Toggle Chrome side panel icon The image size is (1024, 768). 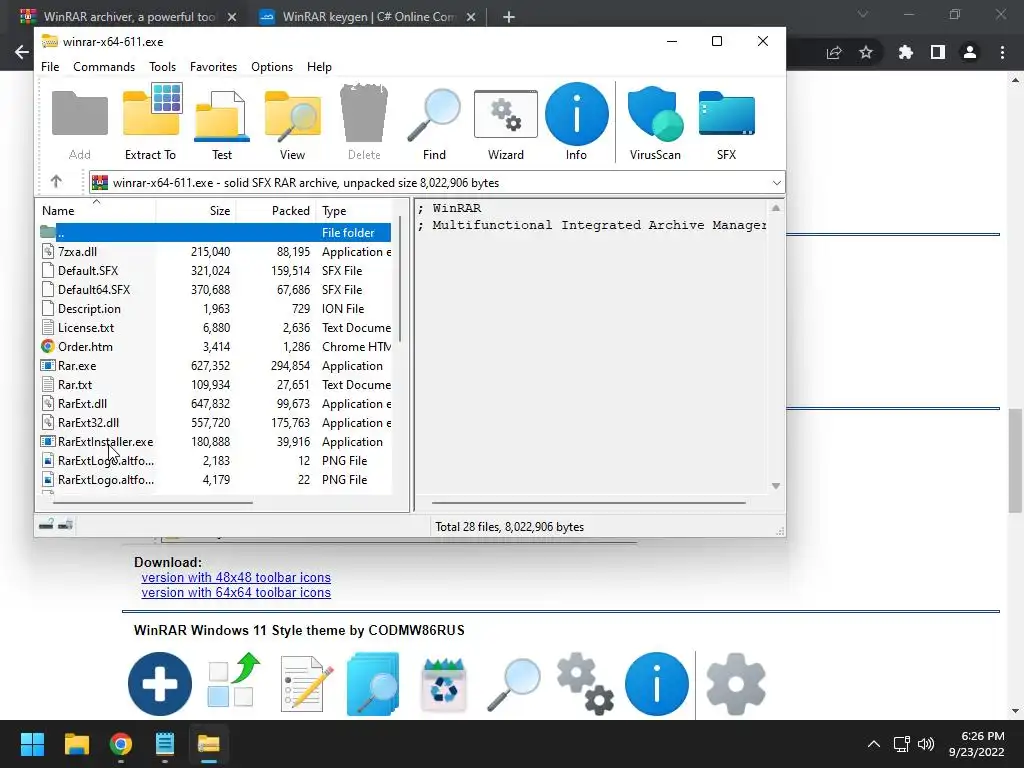pyautogui.click(x=938, y=52)
